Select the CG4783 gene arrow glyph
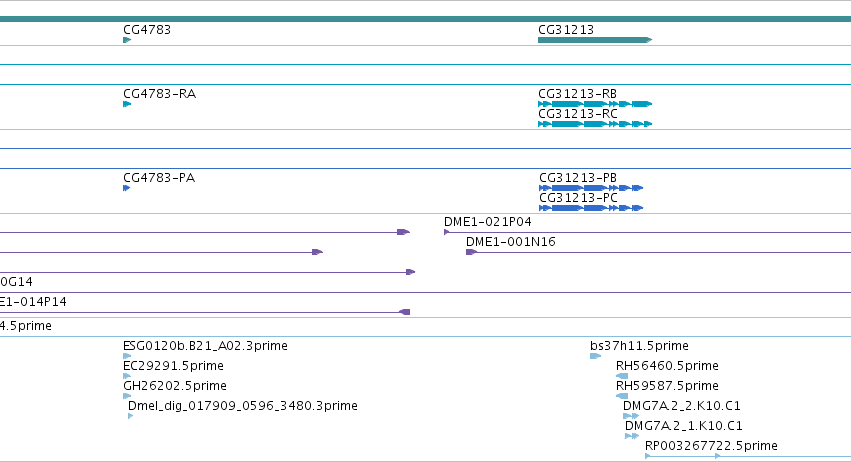Viewport: 851px width, 462px height. point(127,40)
